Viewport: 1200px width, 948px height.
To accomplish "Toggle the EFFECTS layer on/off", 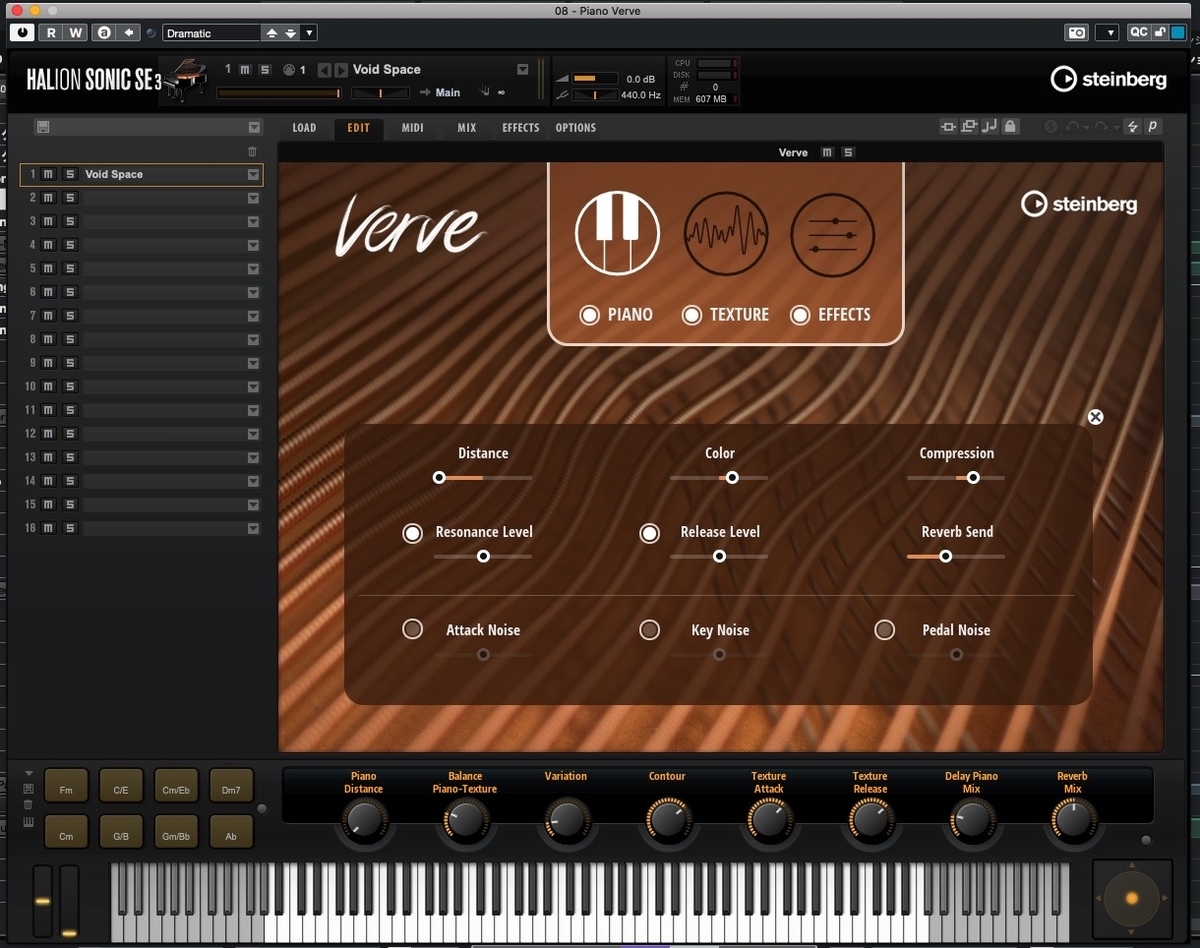I will pyautogui.click(x=799, y=315).
